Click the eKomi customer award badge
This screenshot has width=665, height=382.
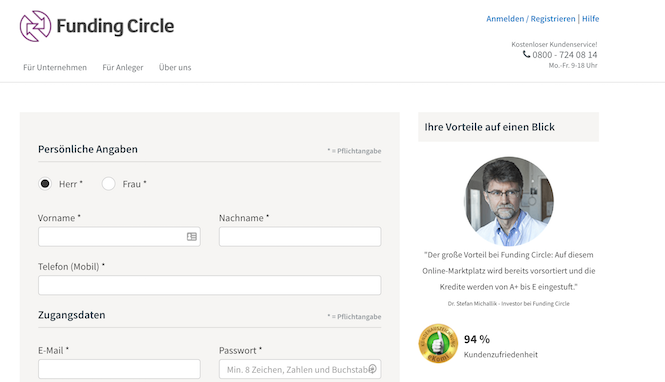coord(438,343)
